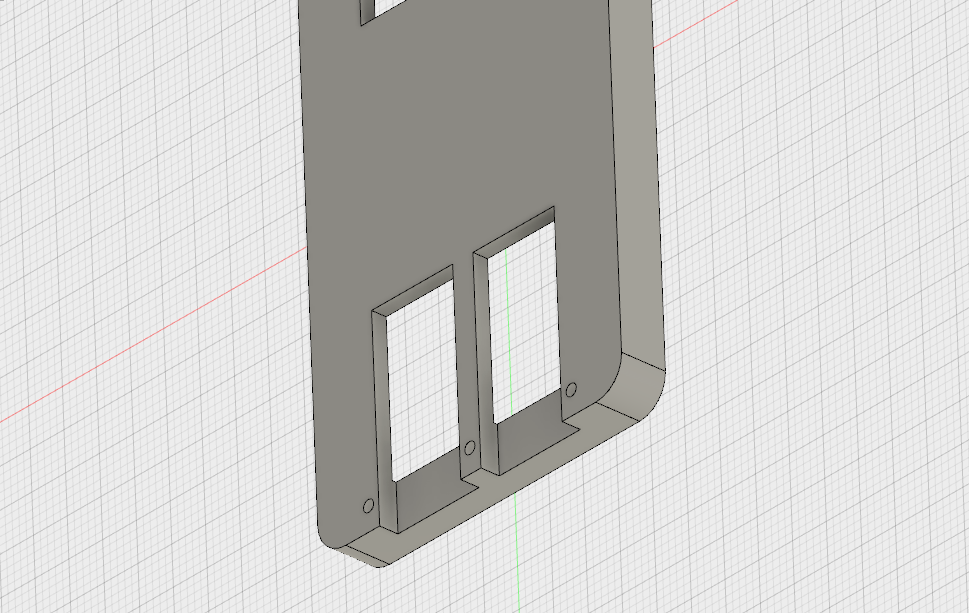Select the small hole between the two cutouts
The width and height of the screenshot is (969, 613).
[470, 448]
